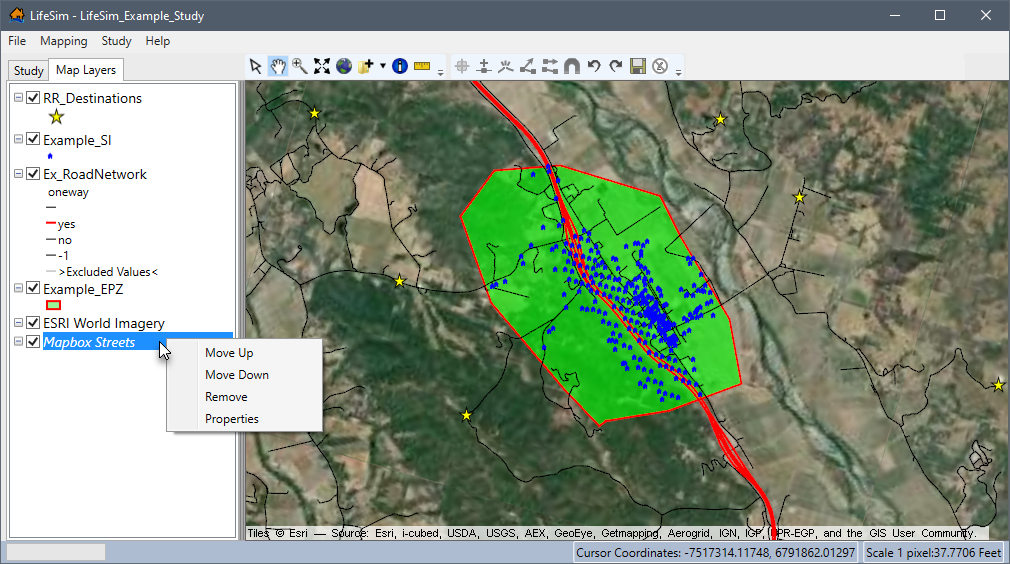Click the save floppy disk icon

[x=638, y=66]
